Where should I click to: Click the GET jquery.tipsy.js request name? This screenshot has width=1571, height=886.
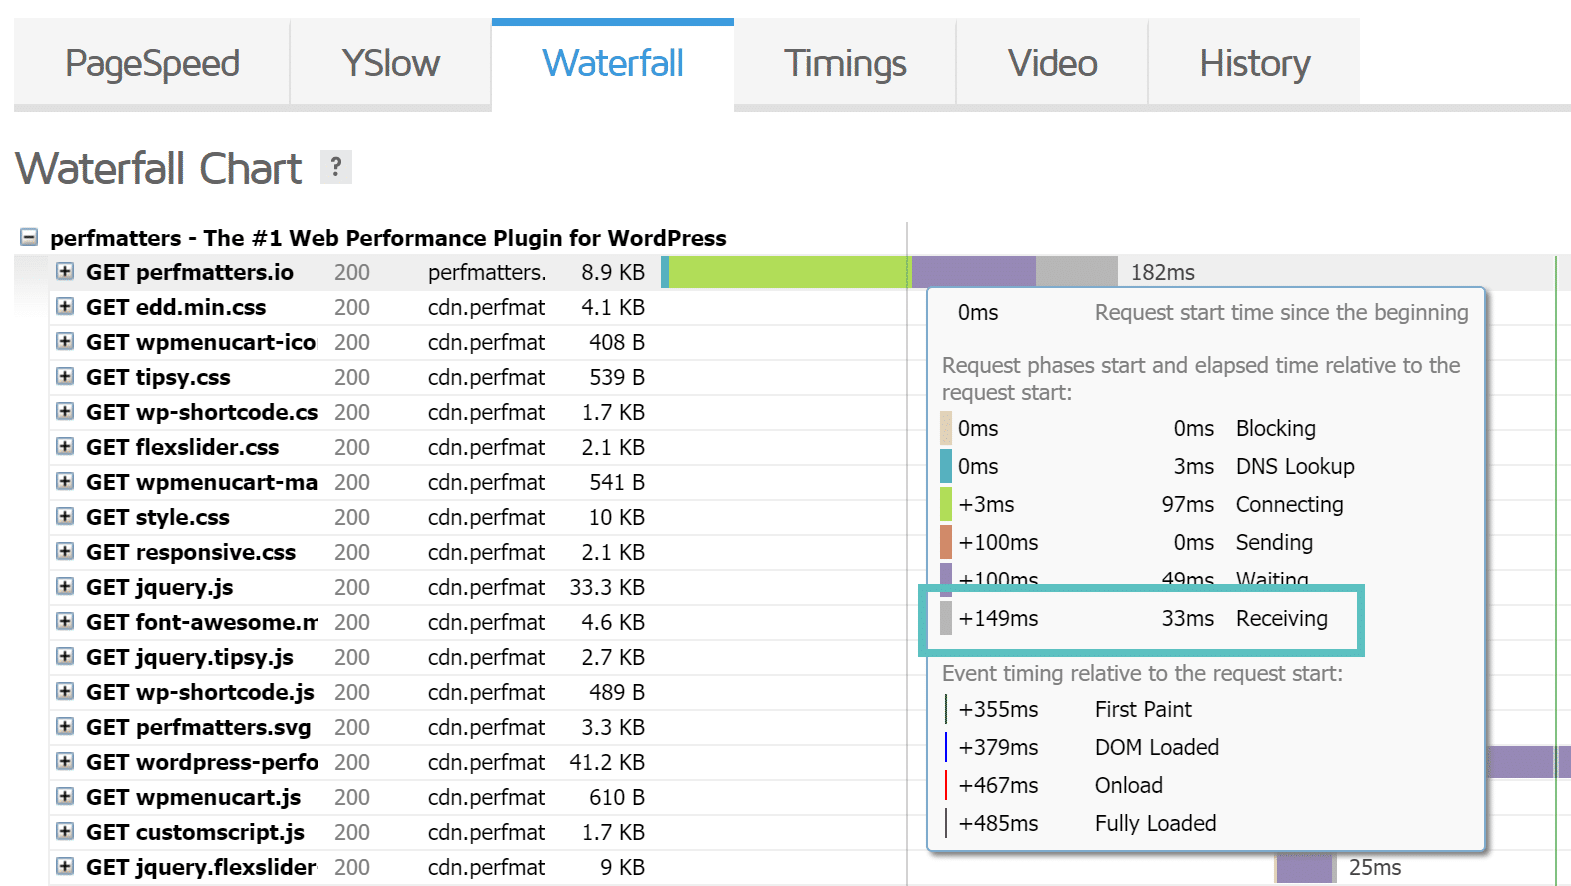pos(189,657)
